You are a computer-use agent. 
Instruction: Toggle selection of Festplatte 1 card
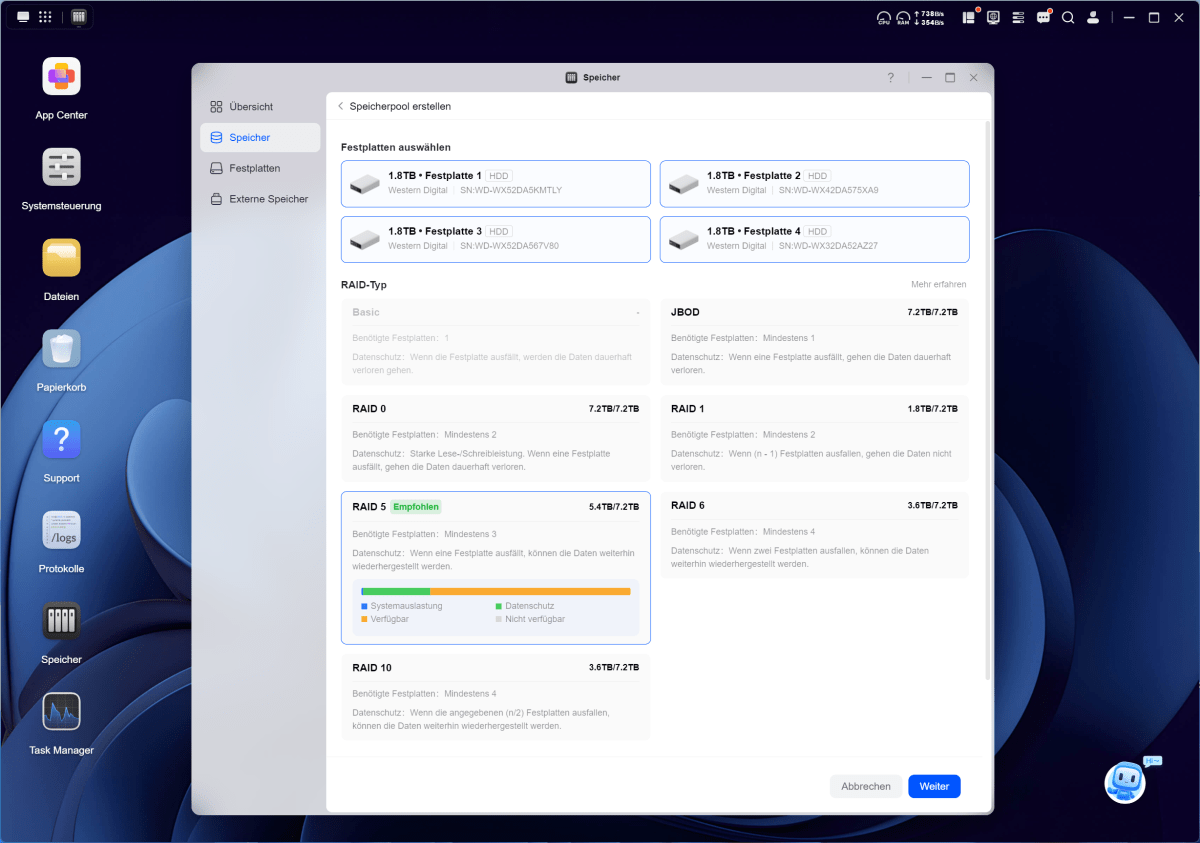pos(496,184)
